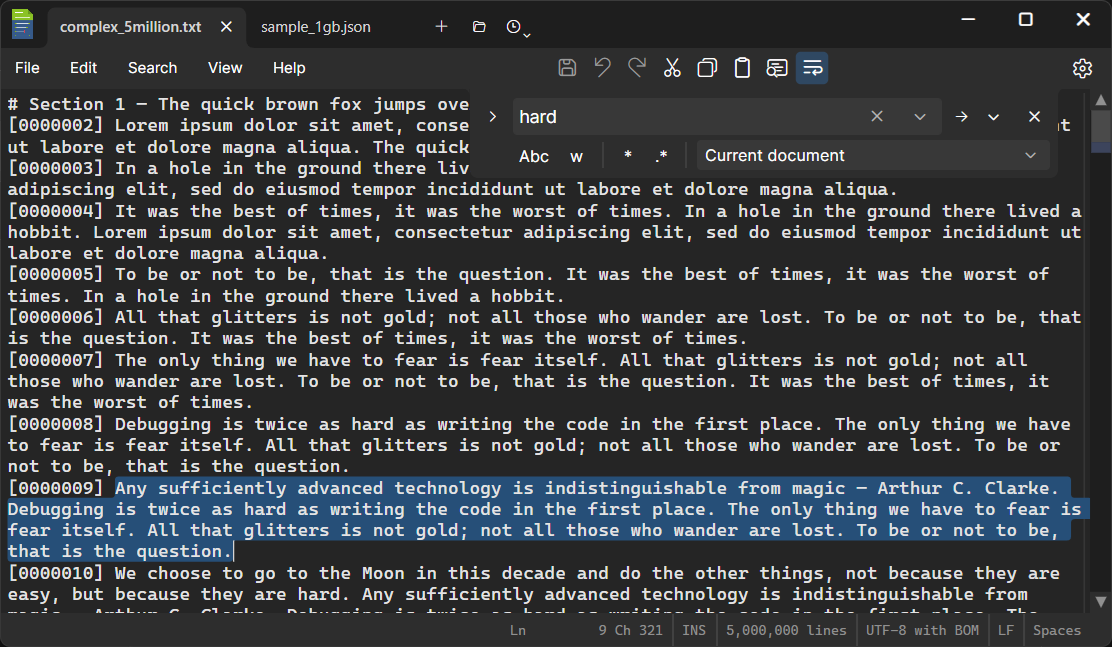Redo the last change
The height and width of the screenshot is (647, 1112).
(x=636, y=67)
